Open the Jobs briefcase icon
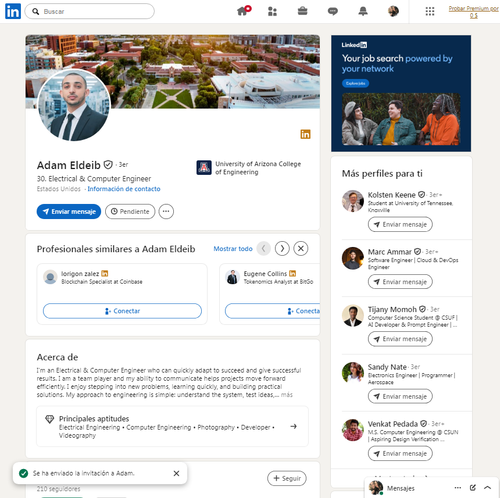The height and width of the screenshot is (498, 500). pyautogui.click(x=302, y=11)
